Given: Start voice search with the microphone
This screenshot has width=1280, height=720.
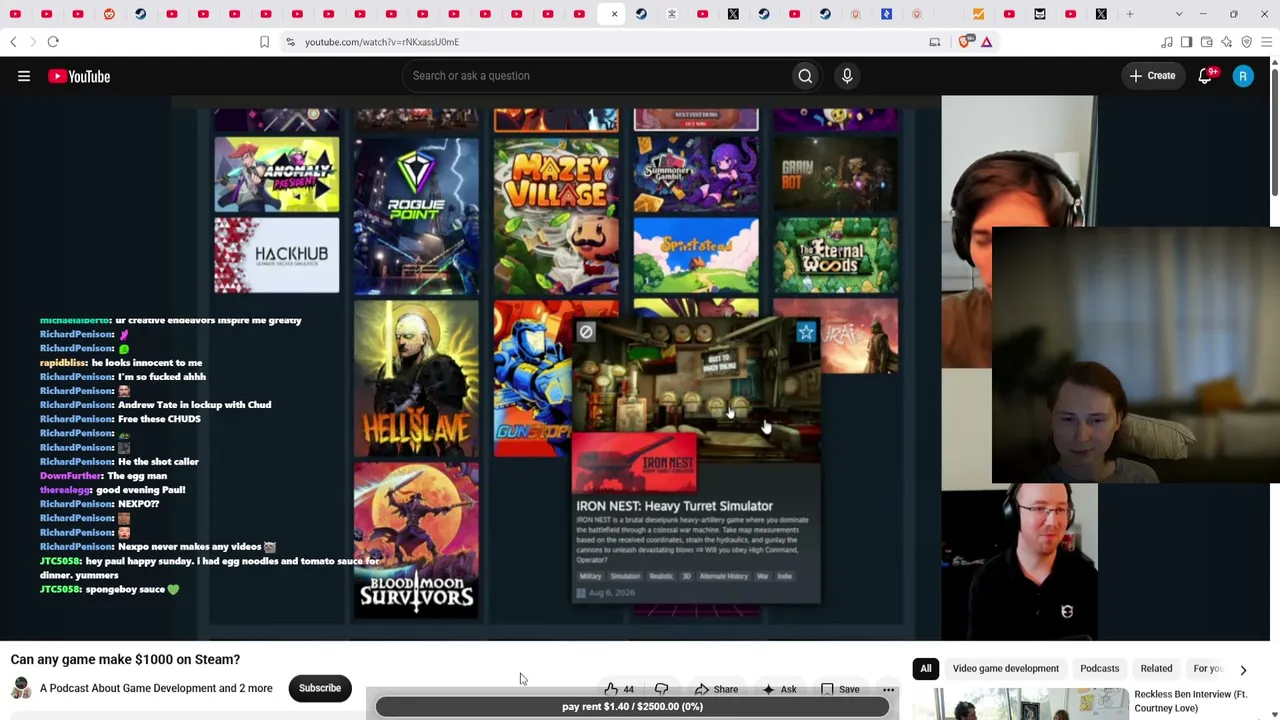Looking at the screenshot, I should (x=847, y=76).
